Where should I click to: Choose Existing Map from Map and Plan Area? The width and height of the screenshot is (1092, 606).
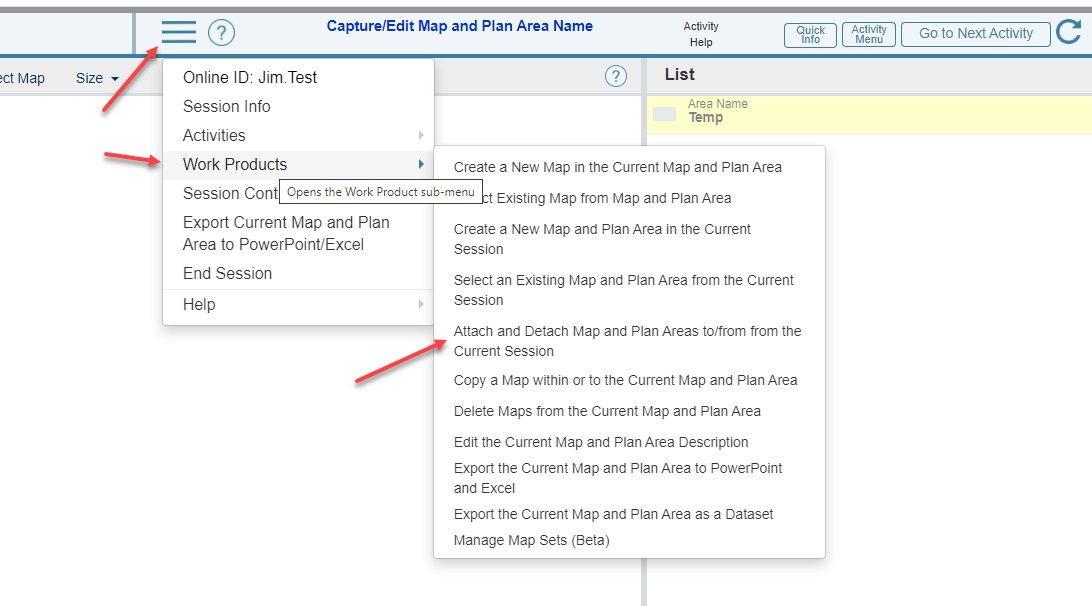tap(629, 199)
